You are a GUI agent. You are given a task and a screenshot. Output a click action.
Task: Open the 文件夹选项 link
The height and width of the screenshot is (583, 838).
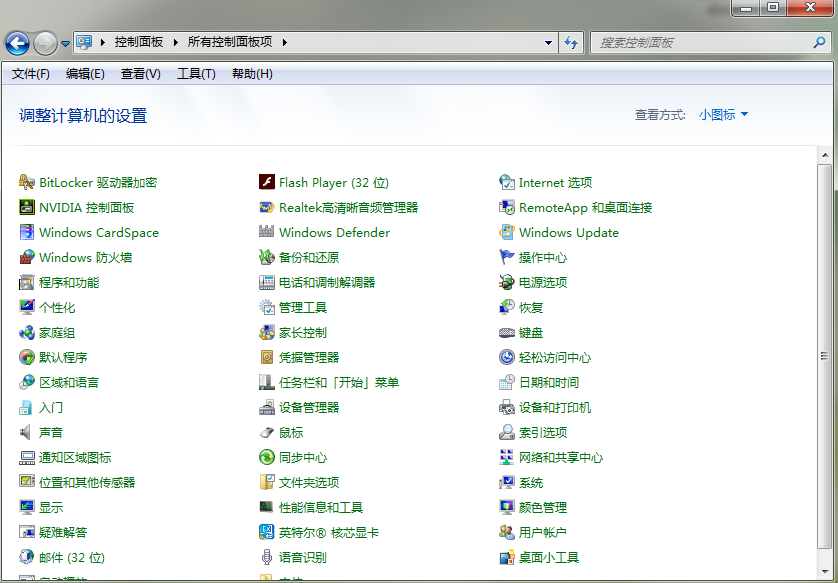point(309,483)
